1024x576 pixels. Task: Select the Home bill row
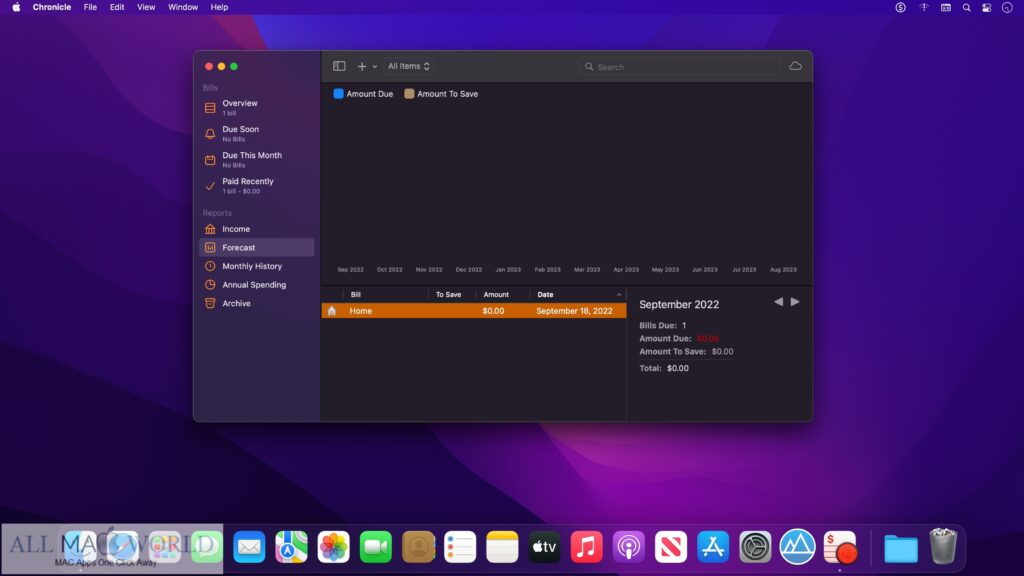(473, 311)
